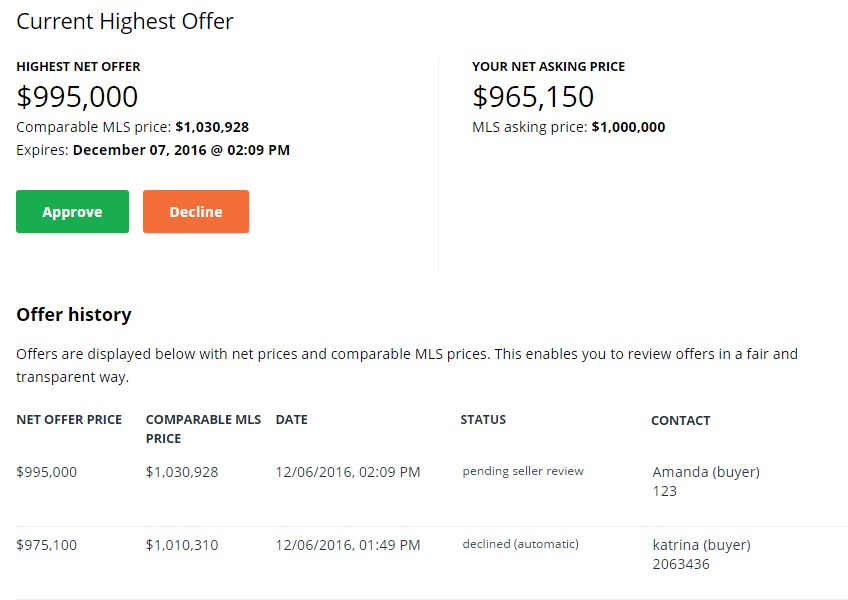Select the Date column header
The height and width of the screenshot is (600, 848).
click(x=292, y=420)
